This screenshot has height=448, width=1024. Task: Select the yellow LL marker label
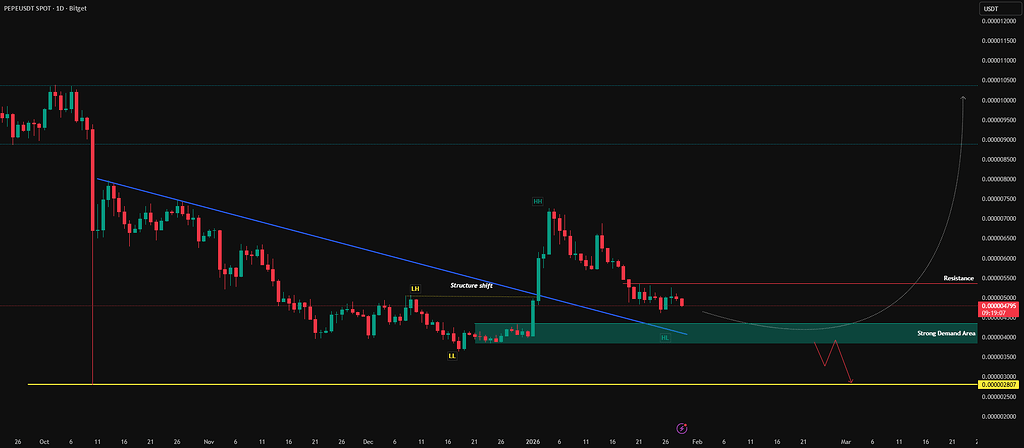pos(452,355)
